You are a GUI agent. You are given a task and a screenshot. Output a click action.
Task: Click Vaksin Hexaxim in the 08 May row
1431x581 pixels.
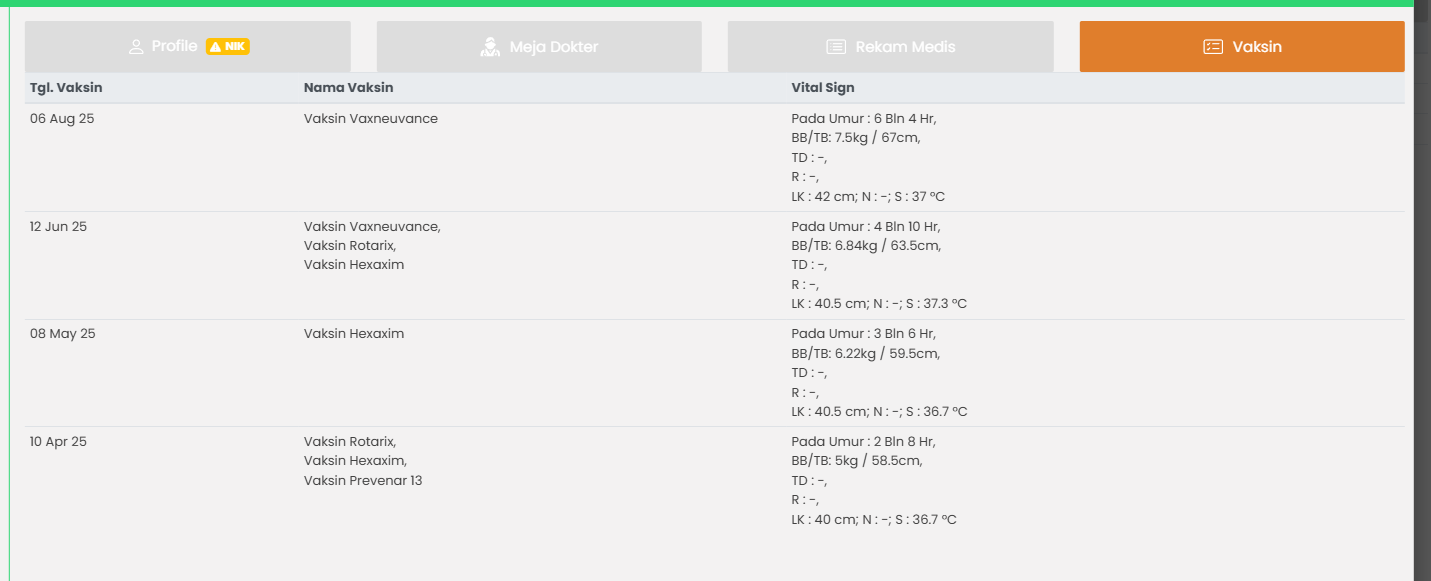point(354,334)
